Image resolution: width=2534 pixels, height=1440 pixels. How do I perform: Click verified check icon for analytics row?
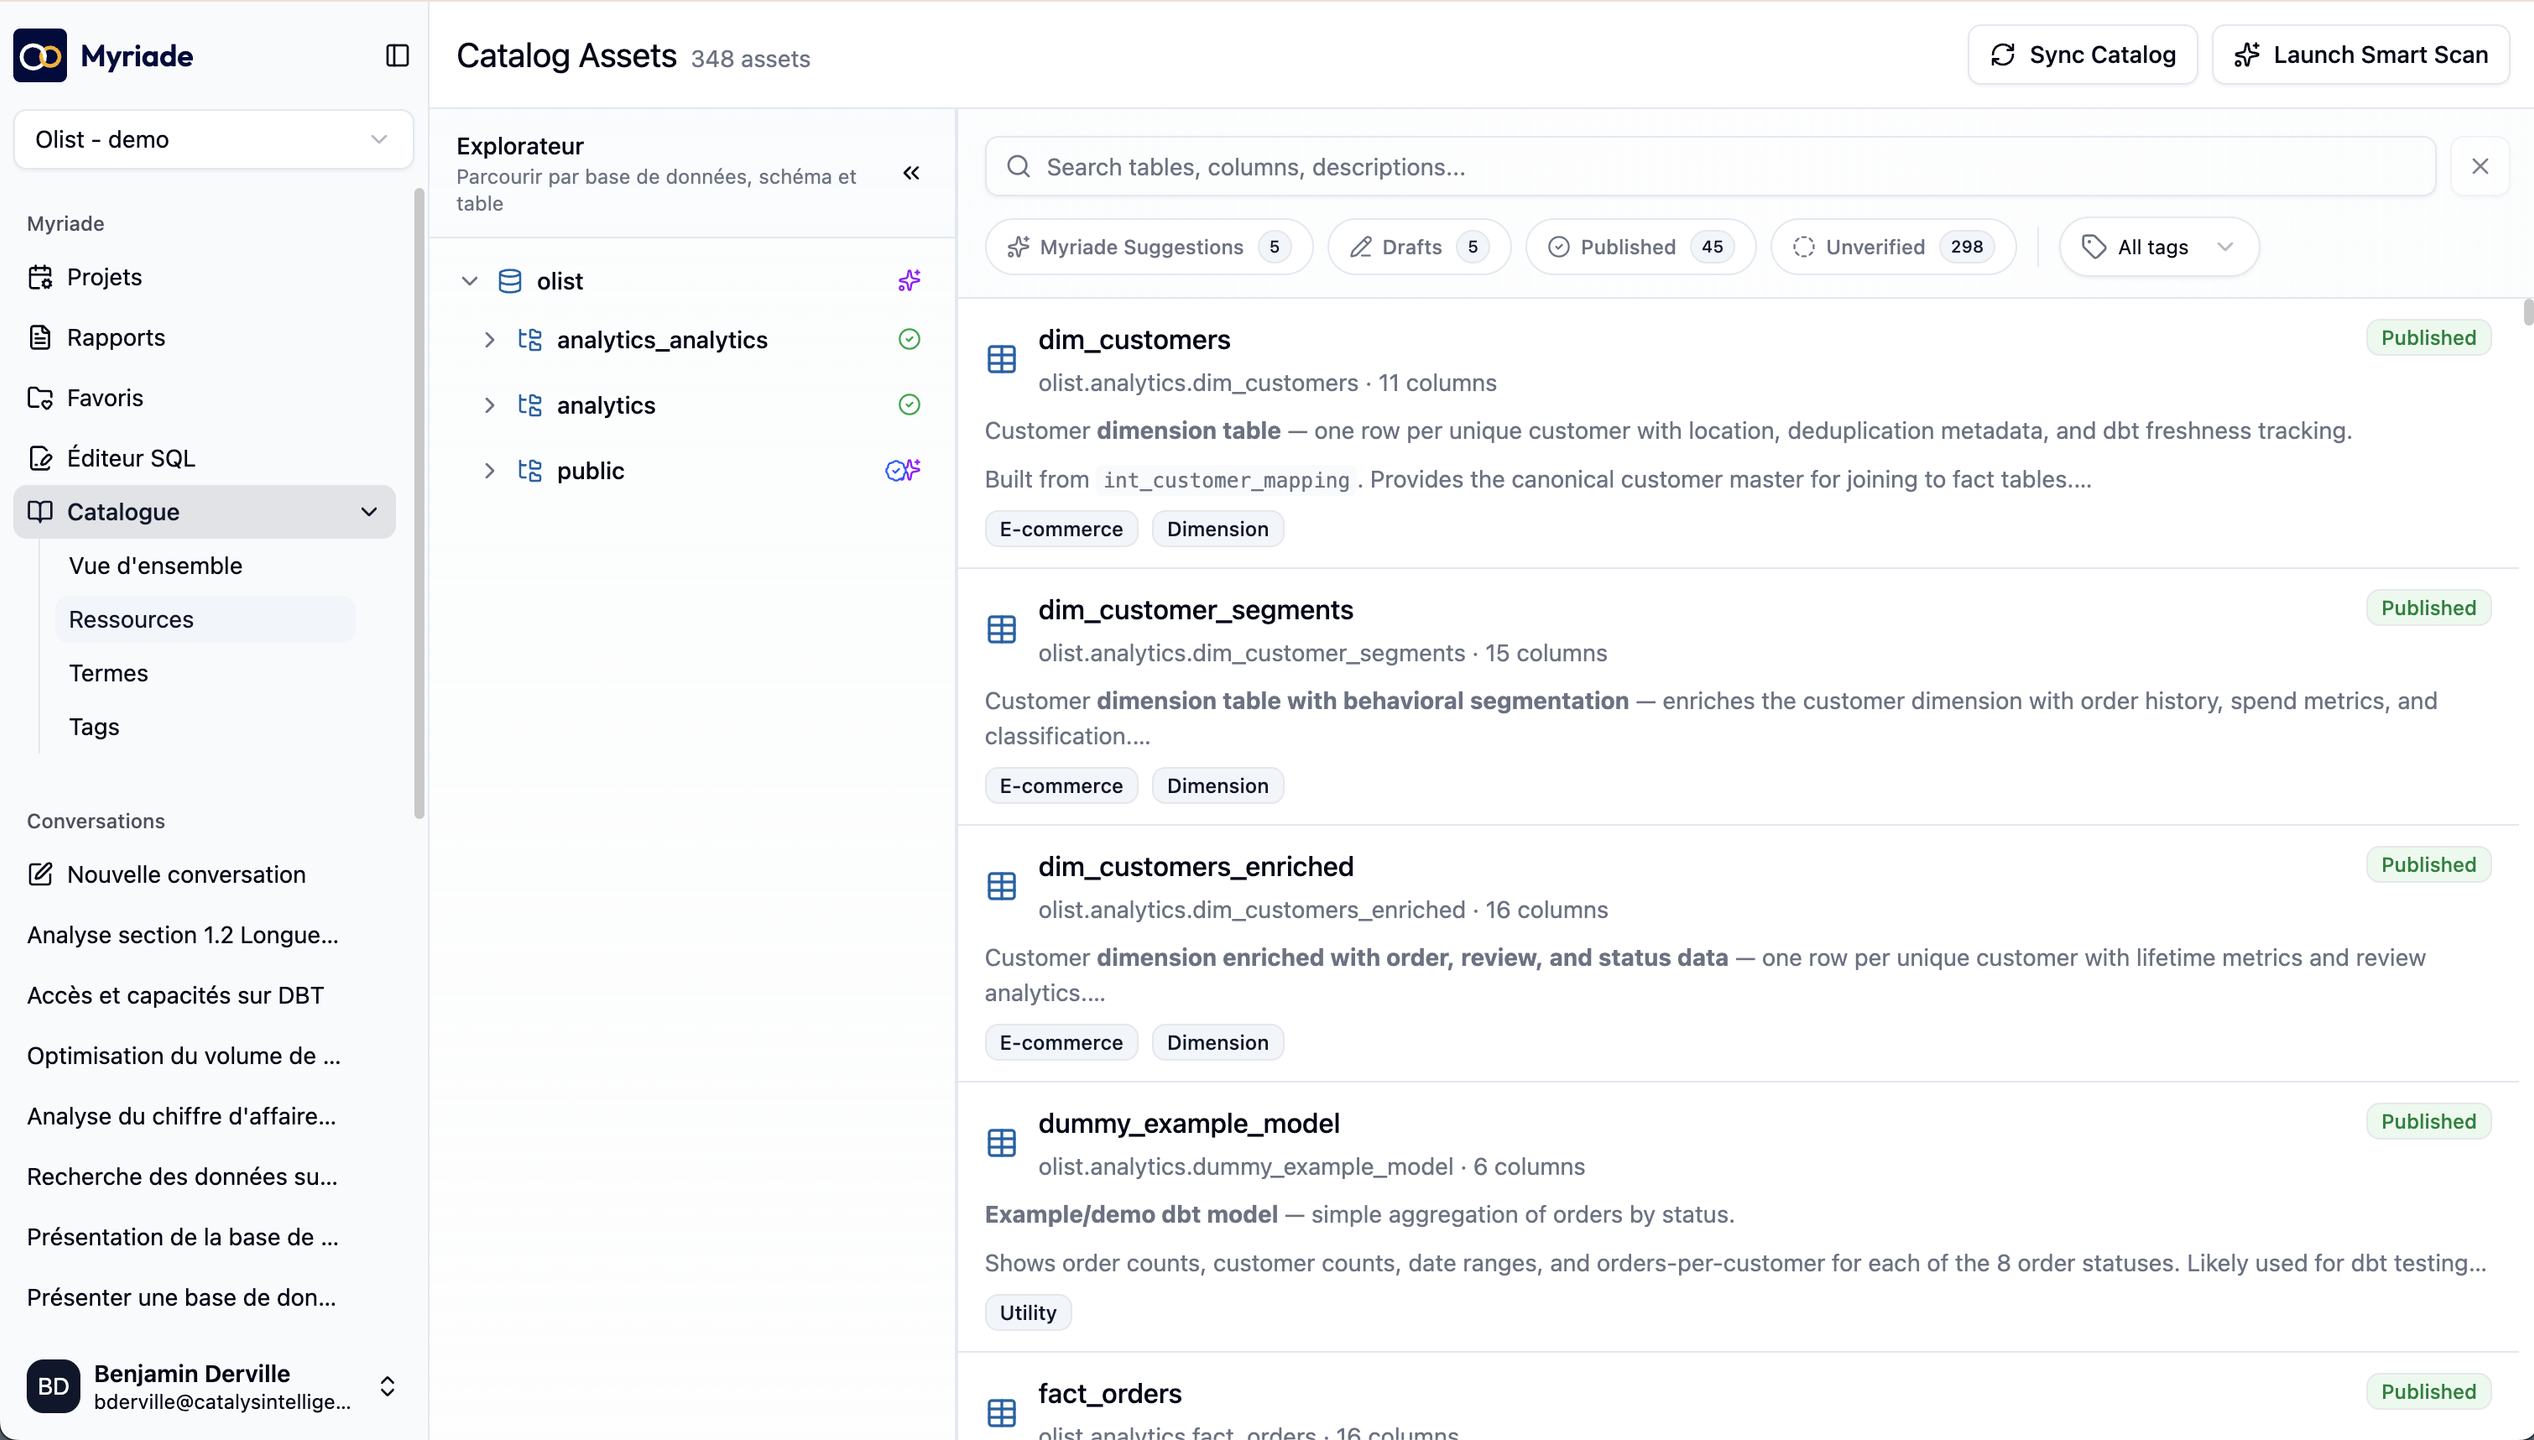(909, 405)
